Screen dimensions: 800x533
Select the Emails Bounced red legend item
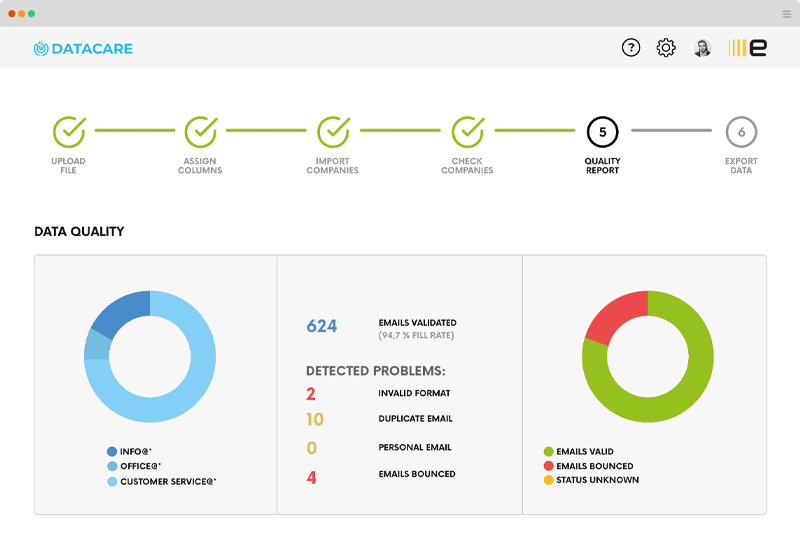pos(588,466)
